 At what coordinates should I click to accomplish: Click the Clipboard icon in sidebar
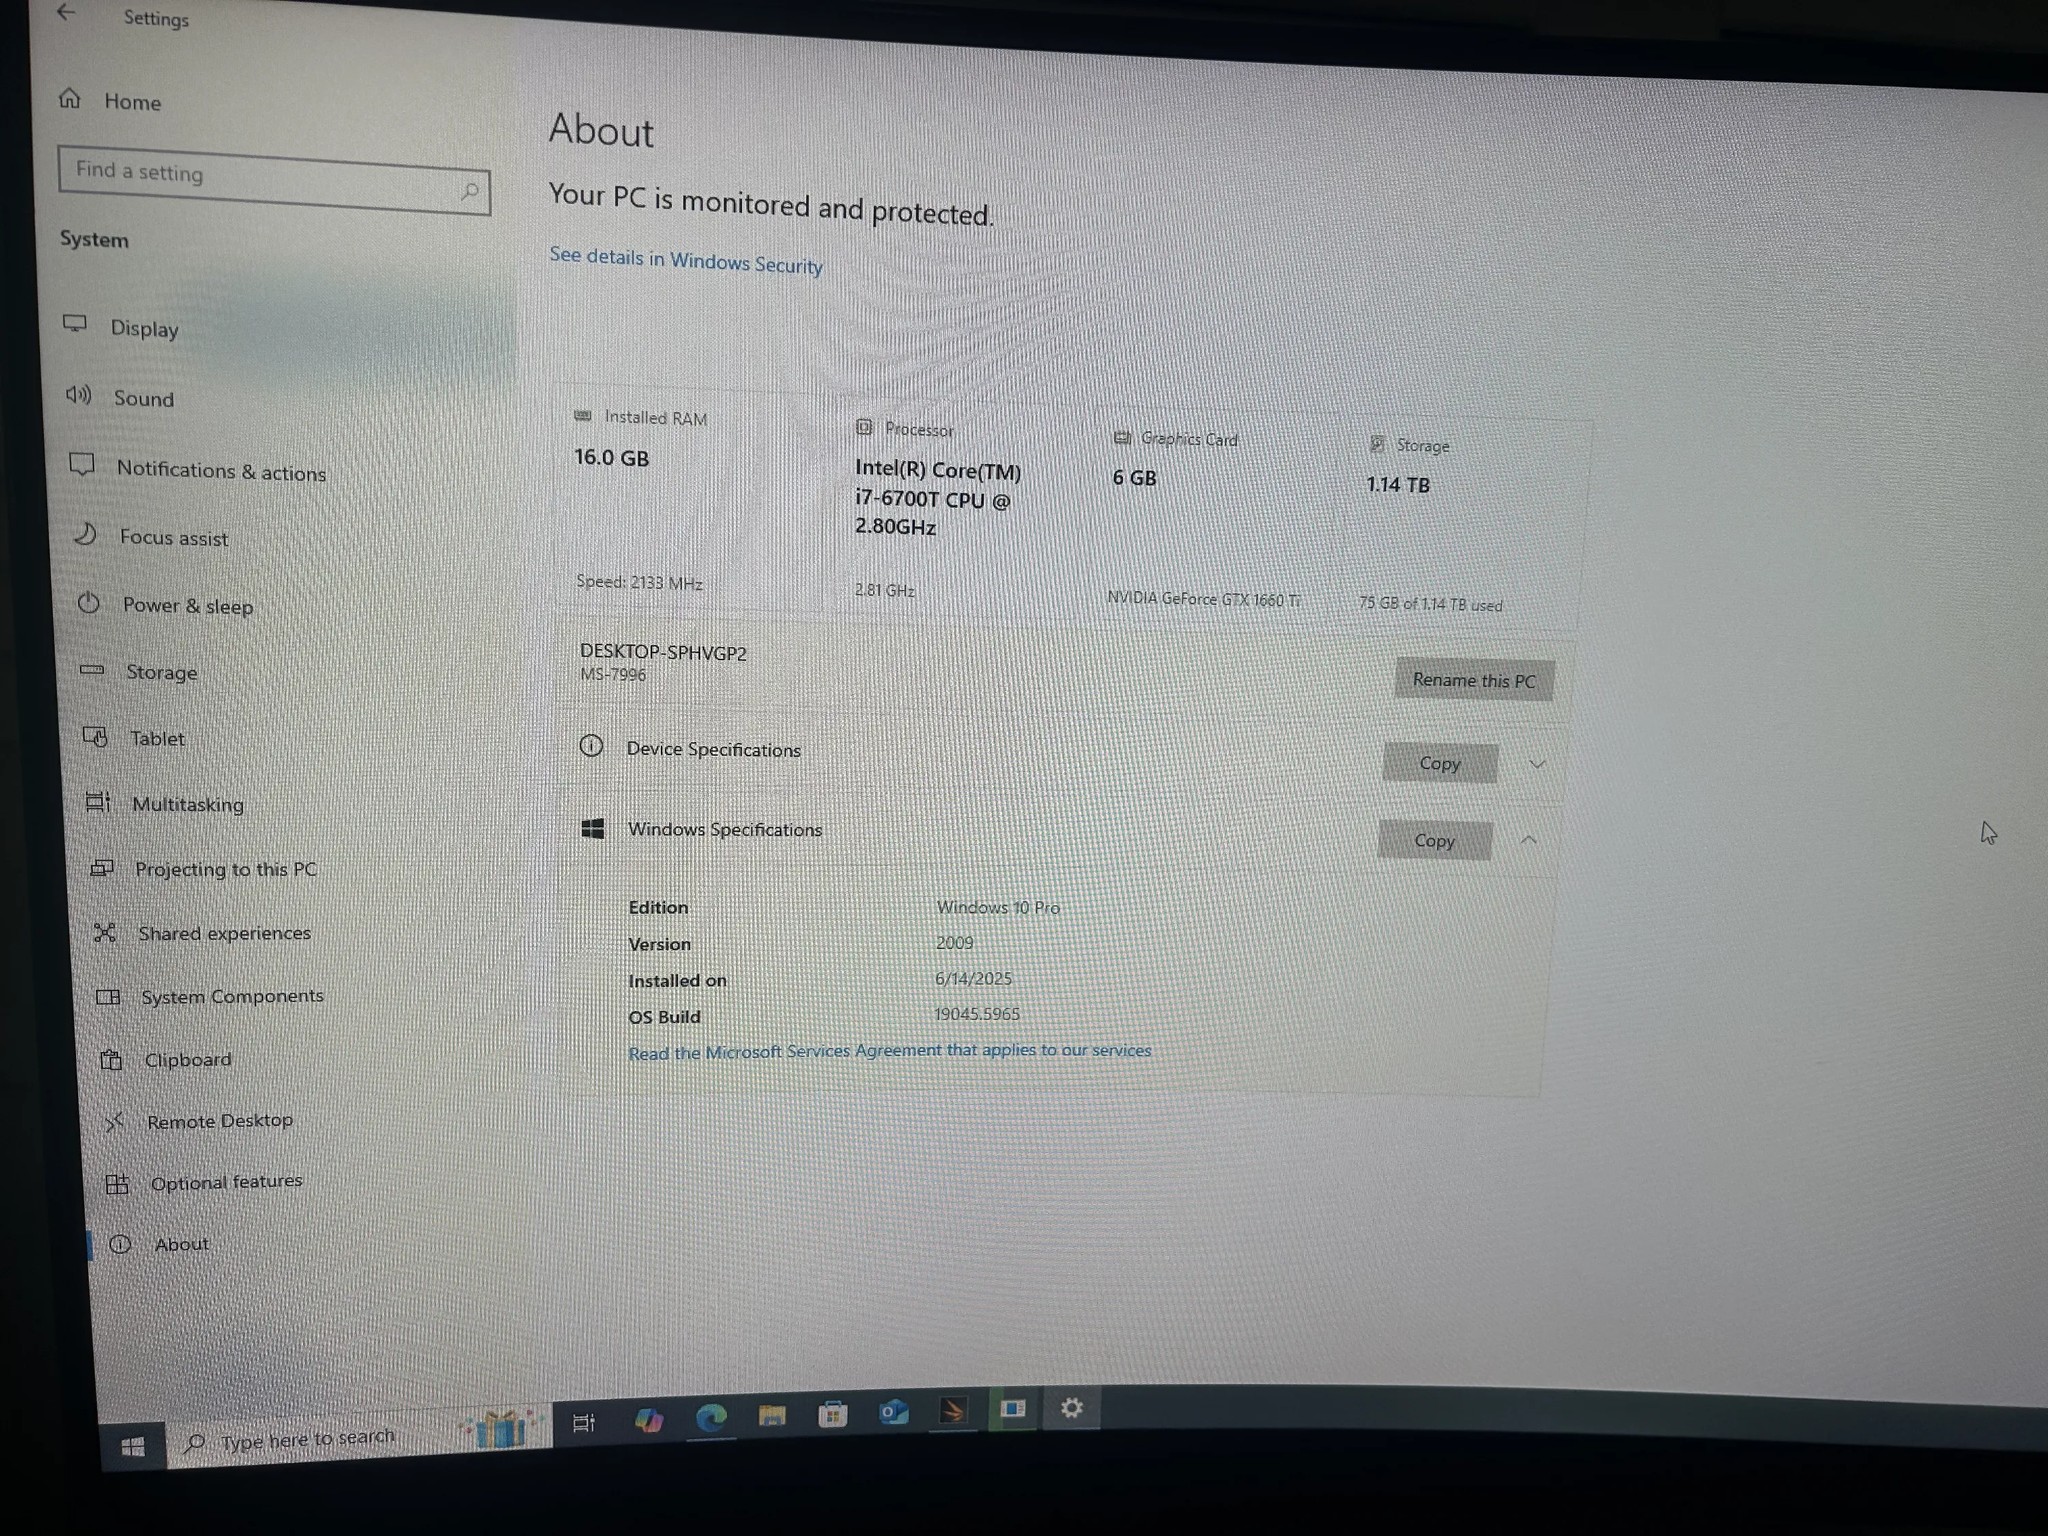(111, 1059)
